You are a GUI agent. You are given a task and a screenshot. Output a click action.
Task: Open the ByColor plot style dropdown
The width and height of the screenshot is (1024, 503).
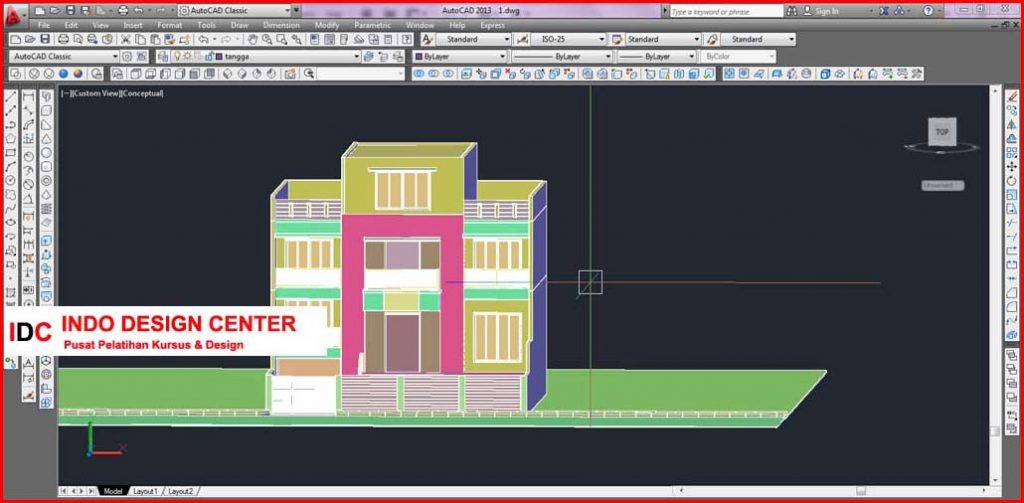[x=738, y=57]
